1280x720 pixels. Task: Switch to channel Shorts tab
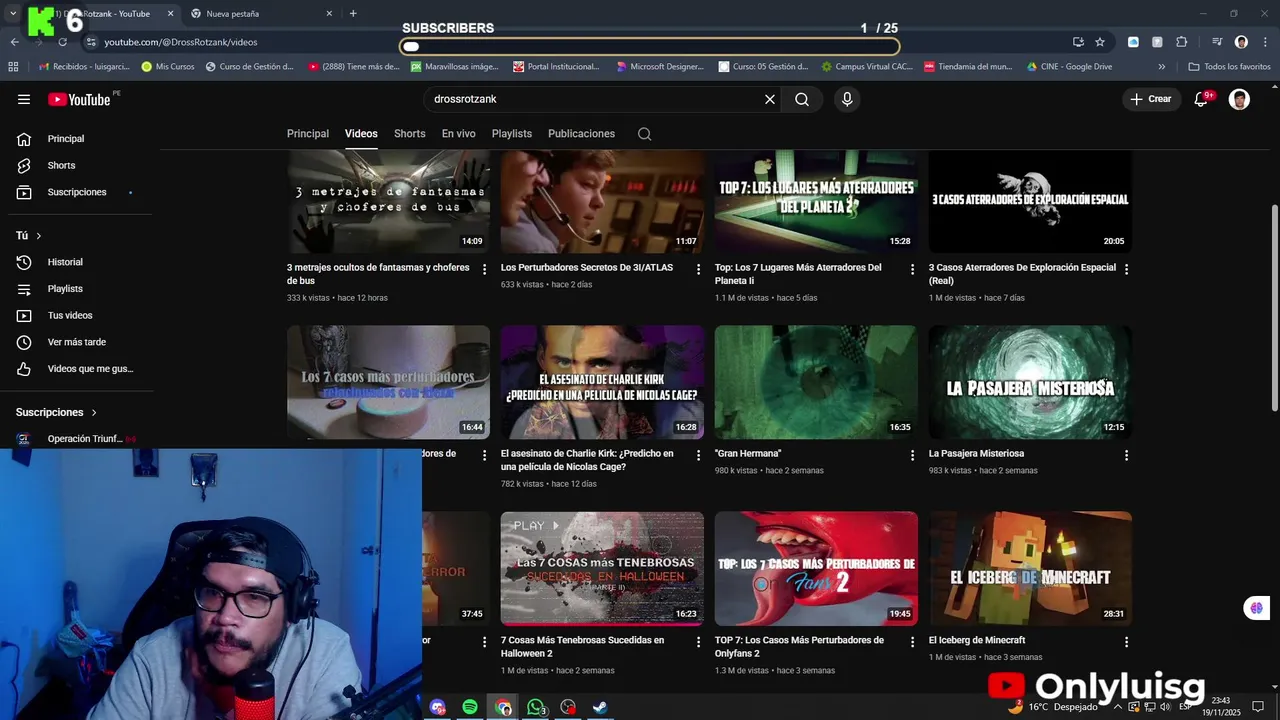pyautogui.click(x=410, y=134)
